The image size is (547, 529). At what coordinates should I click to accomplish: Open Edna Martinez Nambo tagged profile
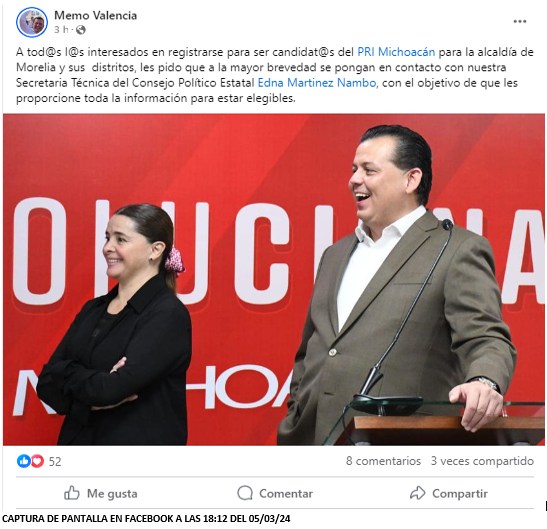coord(317,83)
